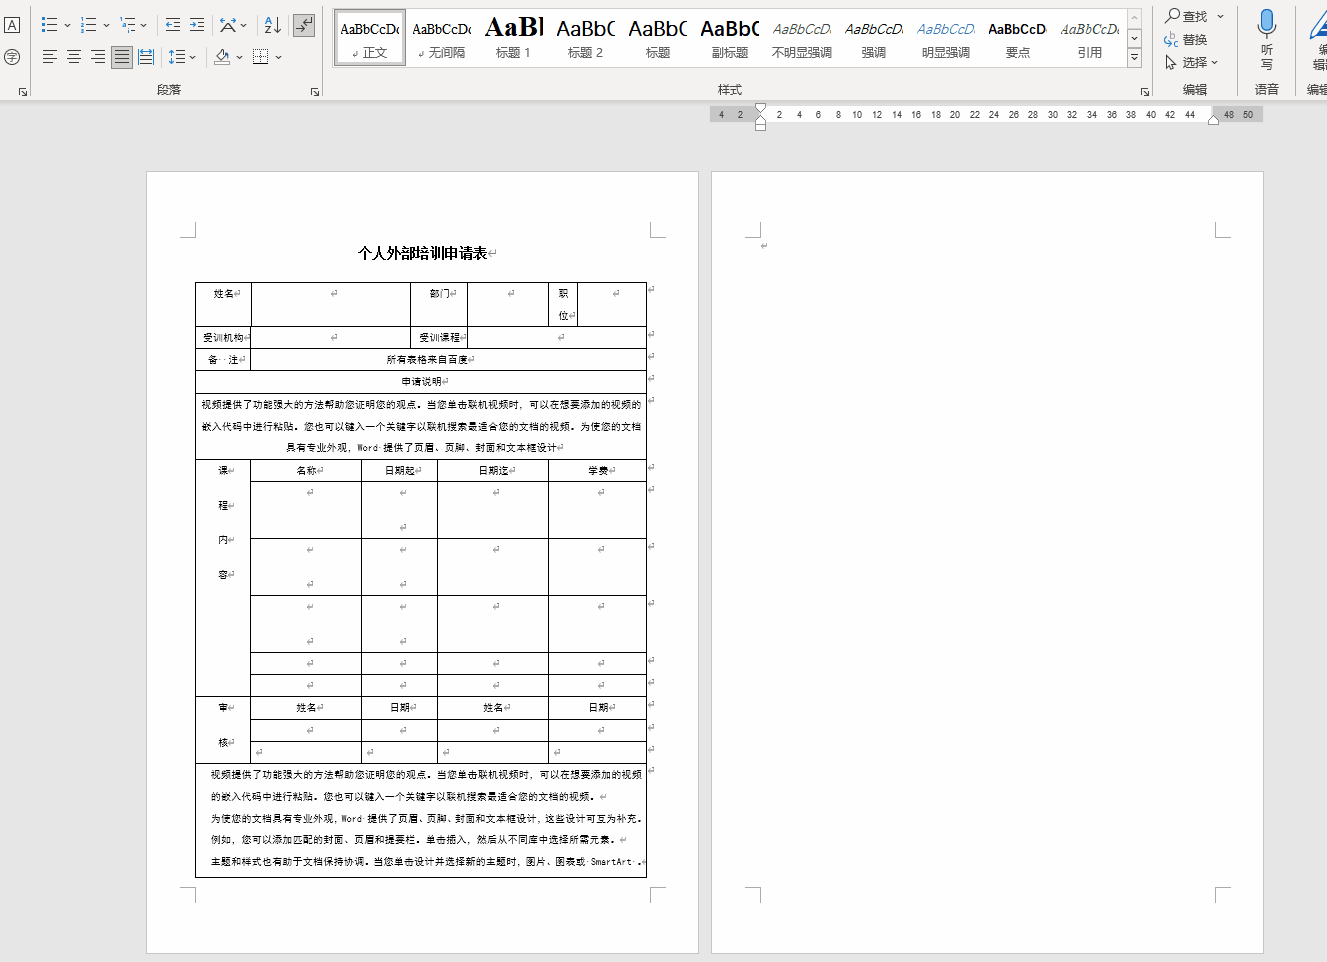Apply 要点 style
Viewport: 1327px width, 962px height.
(x=1018, y=38)
